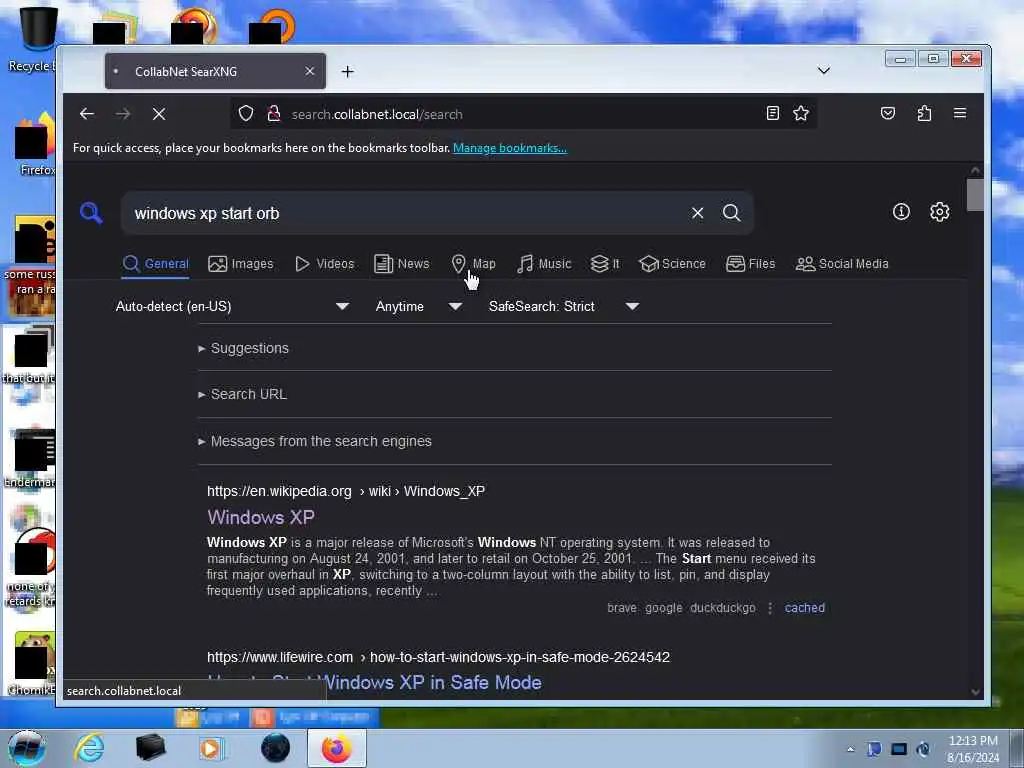Screen dimensions: 1024x768
Task: Open the Windows XP Wikipedia result
Action: coord(261,517)
